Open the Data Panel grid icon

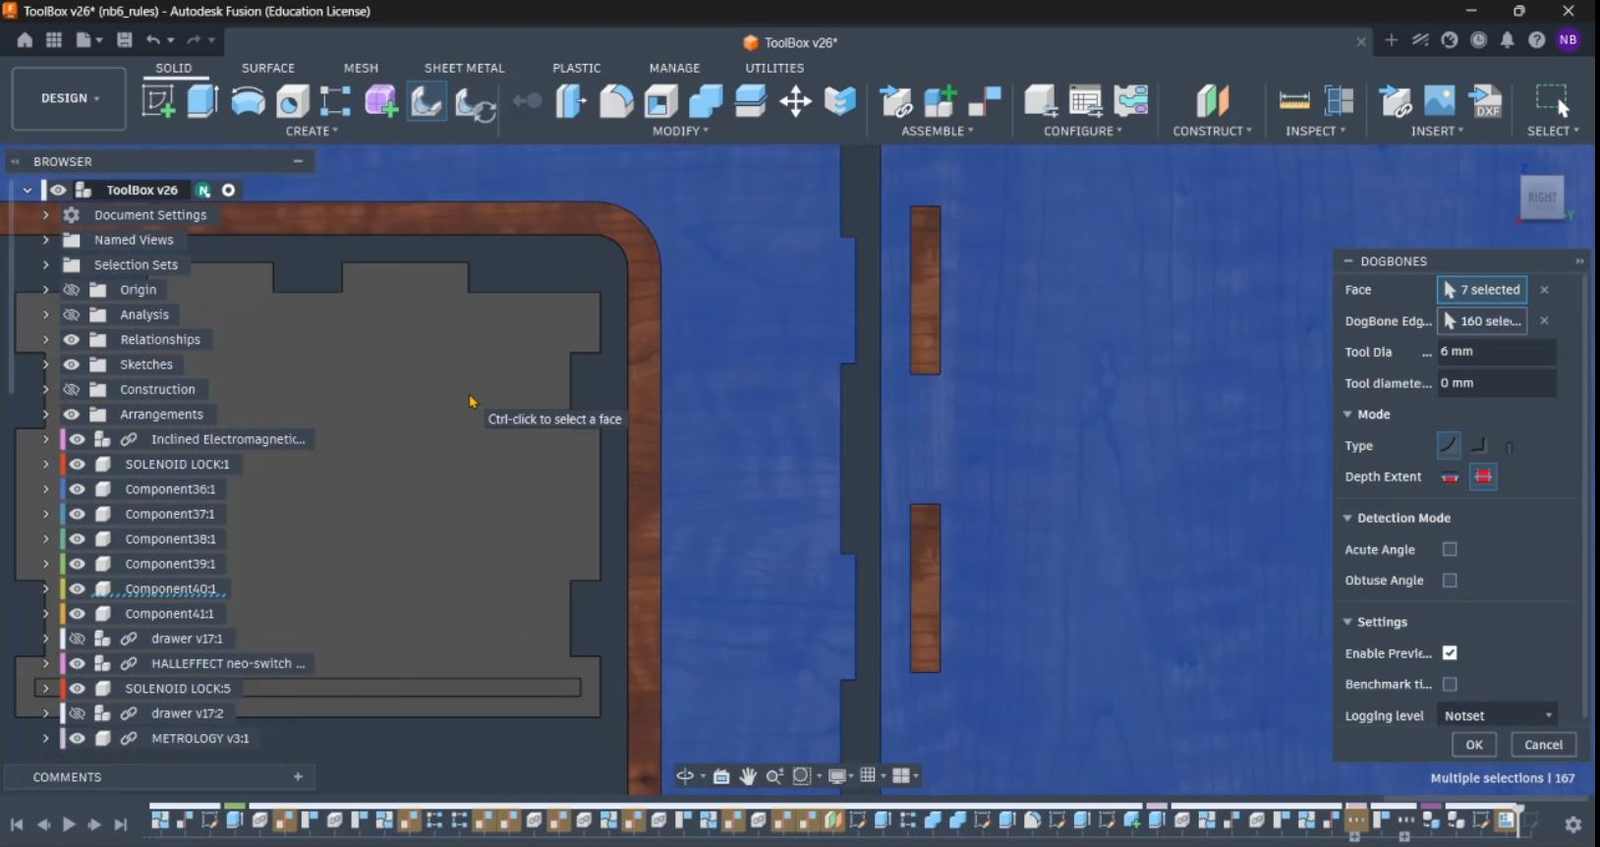[x=54, y=40]
